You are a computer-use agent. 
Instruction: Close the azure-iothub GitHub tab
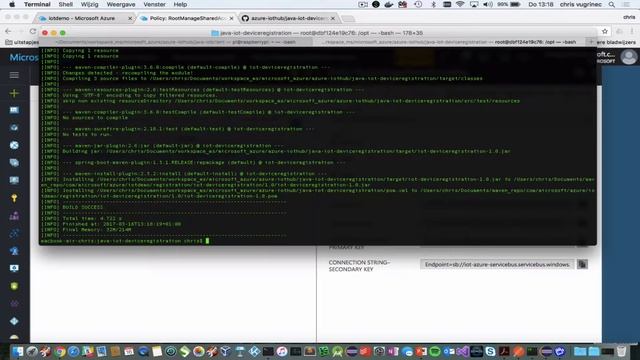[333, 18]
